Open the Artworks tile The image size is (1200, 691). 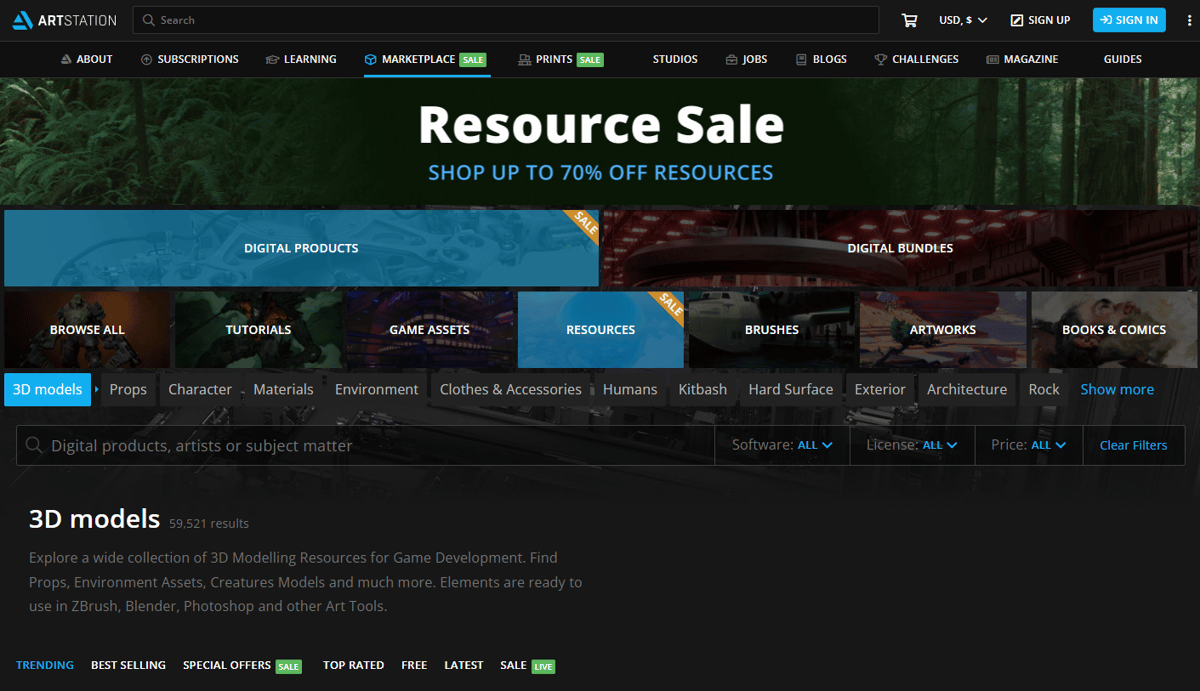[943, 330]
